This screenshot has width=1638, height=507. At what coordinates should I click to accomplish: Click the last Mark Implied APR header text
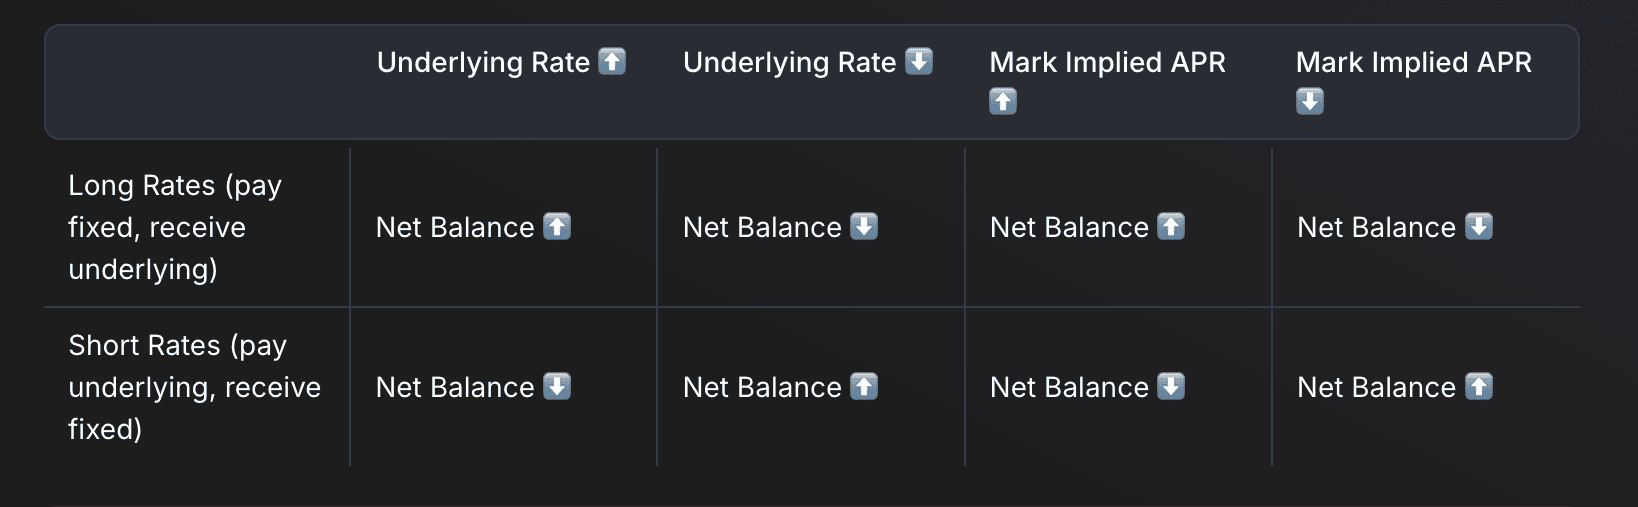point(1414,62)
